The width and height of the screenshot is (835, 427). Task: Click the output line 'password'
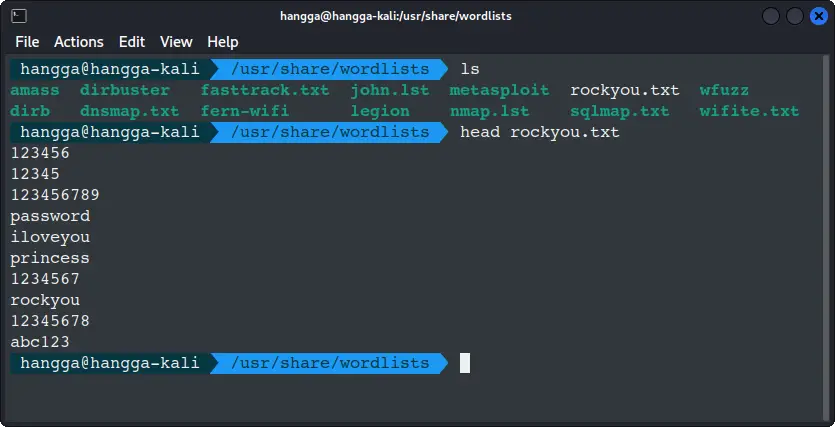point(50,216)
